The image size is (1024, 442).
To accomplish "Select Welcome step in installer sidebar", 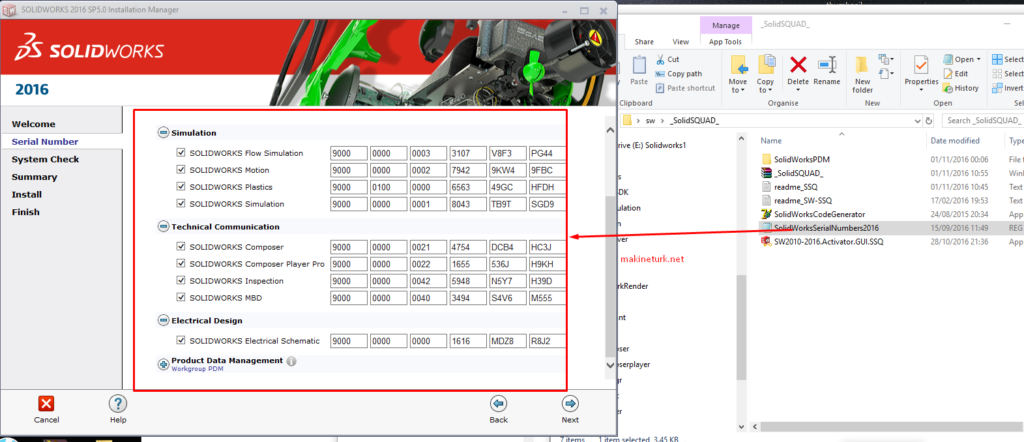I will point(33,124).
